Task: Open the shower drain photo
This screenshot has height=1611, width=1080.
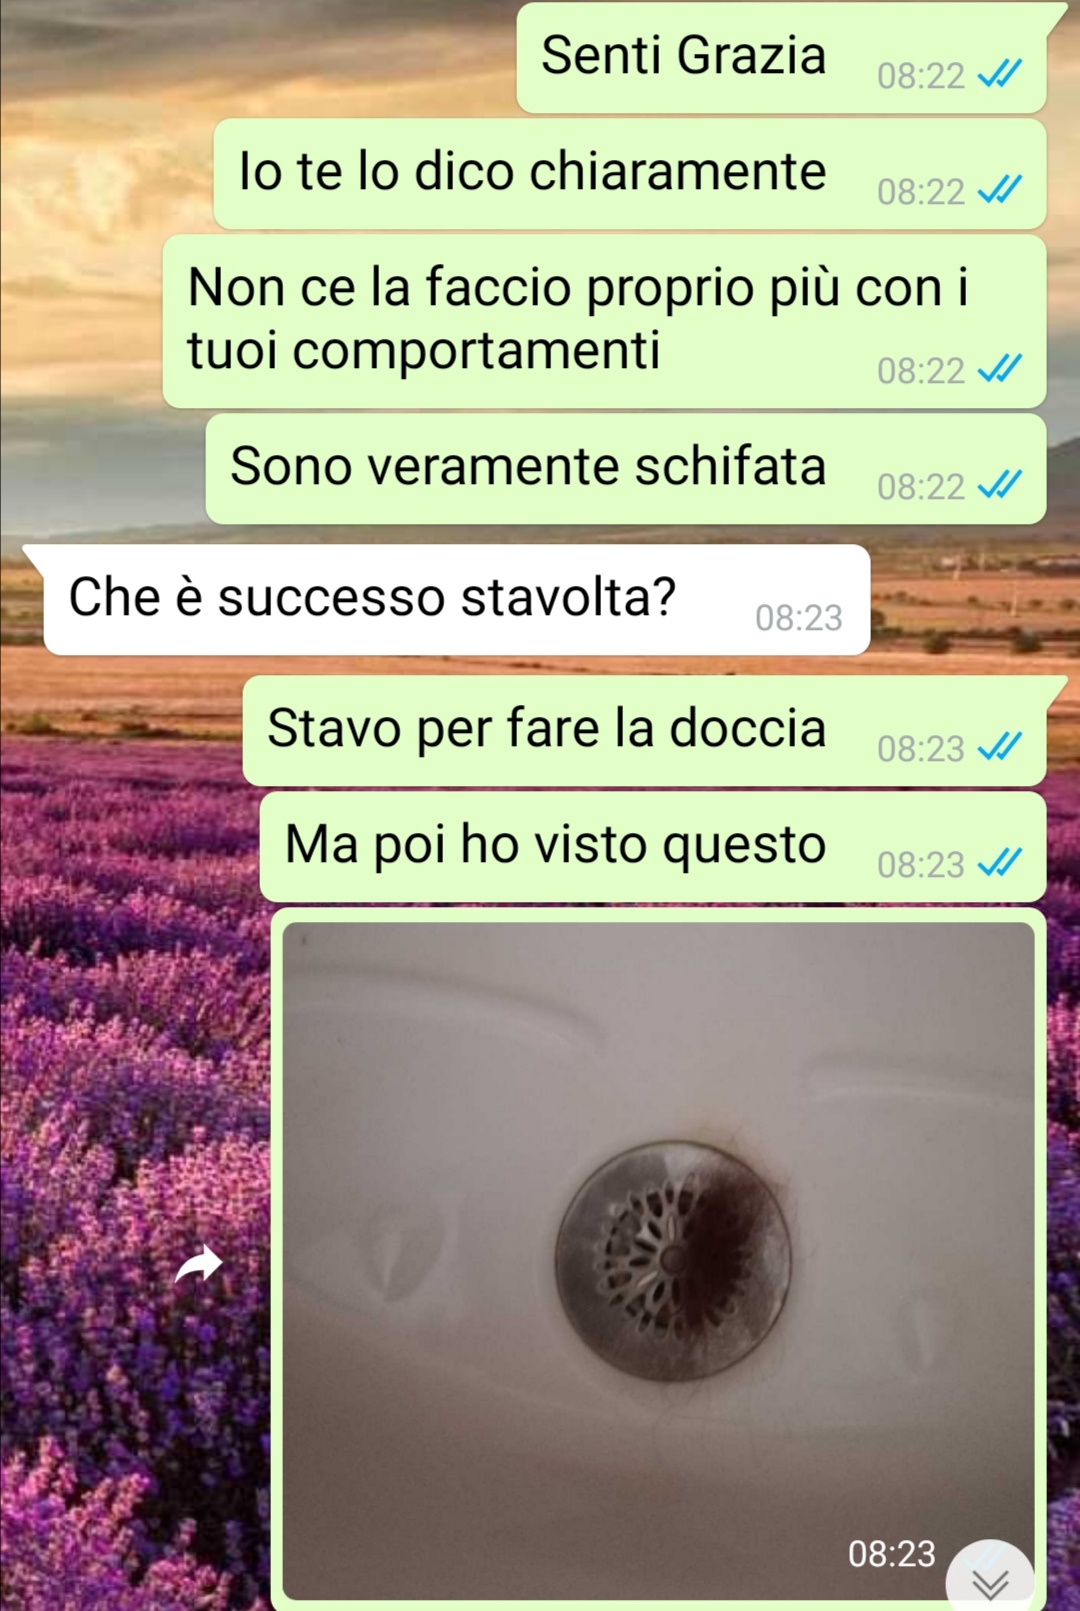Action: [x=658, y=1260]
